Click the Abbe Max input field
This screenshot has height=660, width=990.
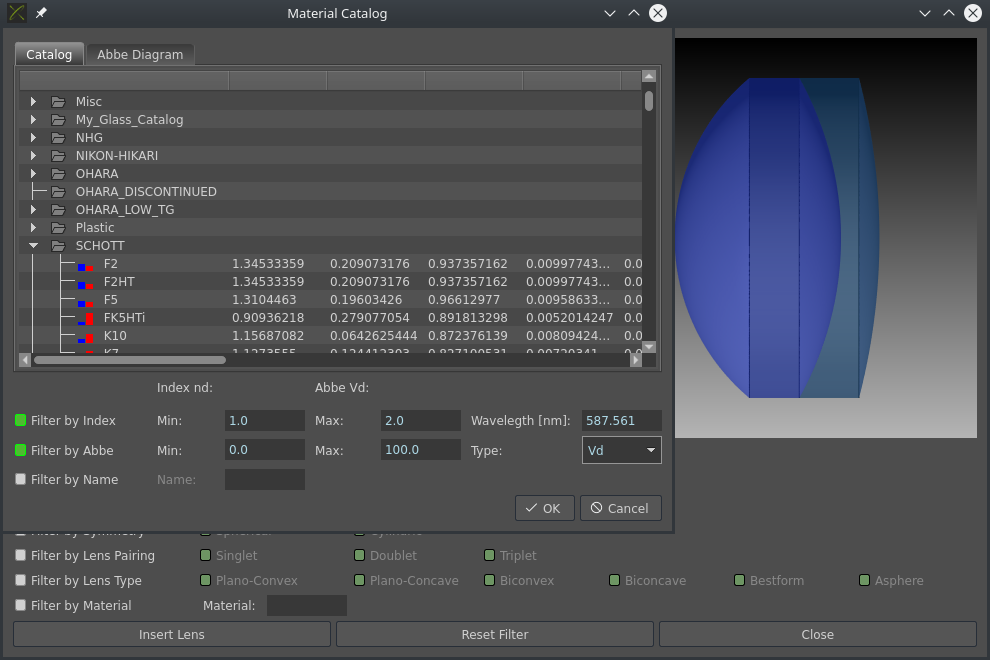tap(420, 450)
